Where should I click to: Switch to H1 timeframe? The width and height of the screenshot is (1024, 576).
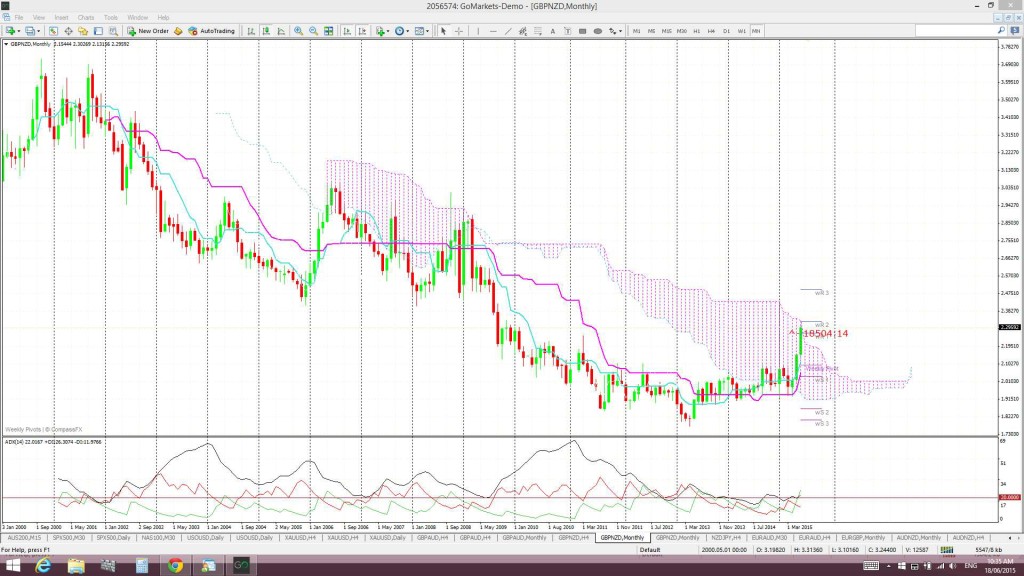pyautogui.click(x=697, y=31)
